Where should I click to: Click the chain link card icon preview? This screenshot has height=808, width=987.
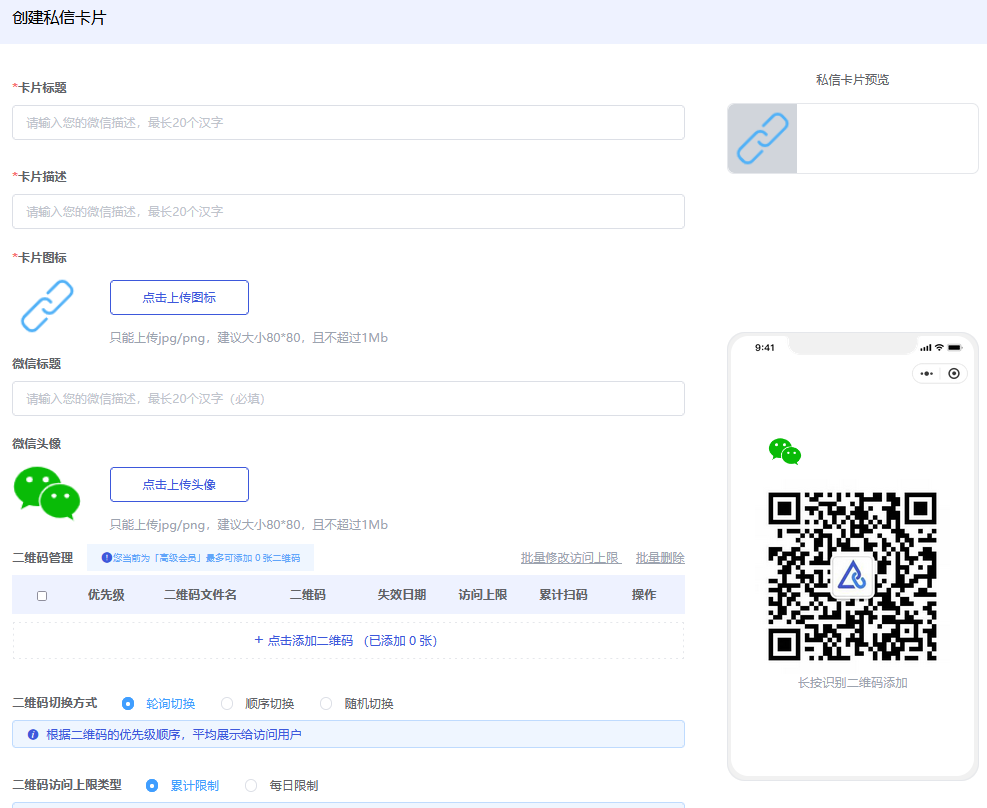pyautogui.click(x=47, y=306)
